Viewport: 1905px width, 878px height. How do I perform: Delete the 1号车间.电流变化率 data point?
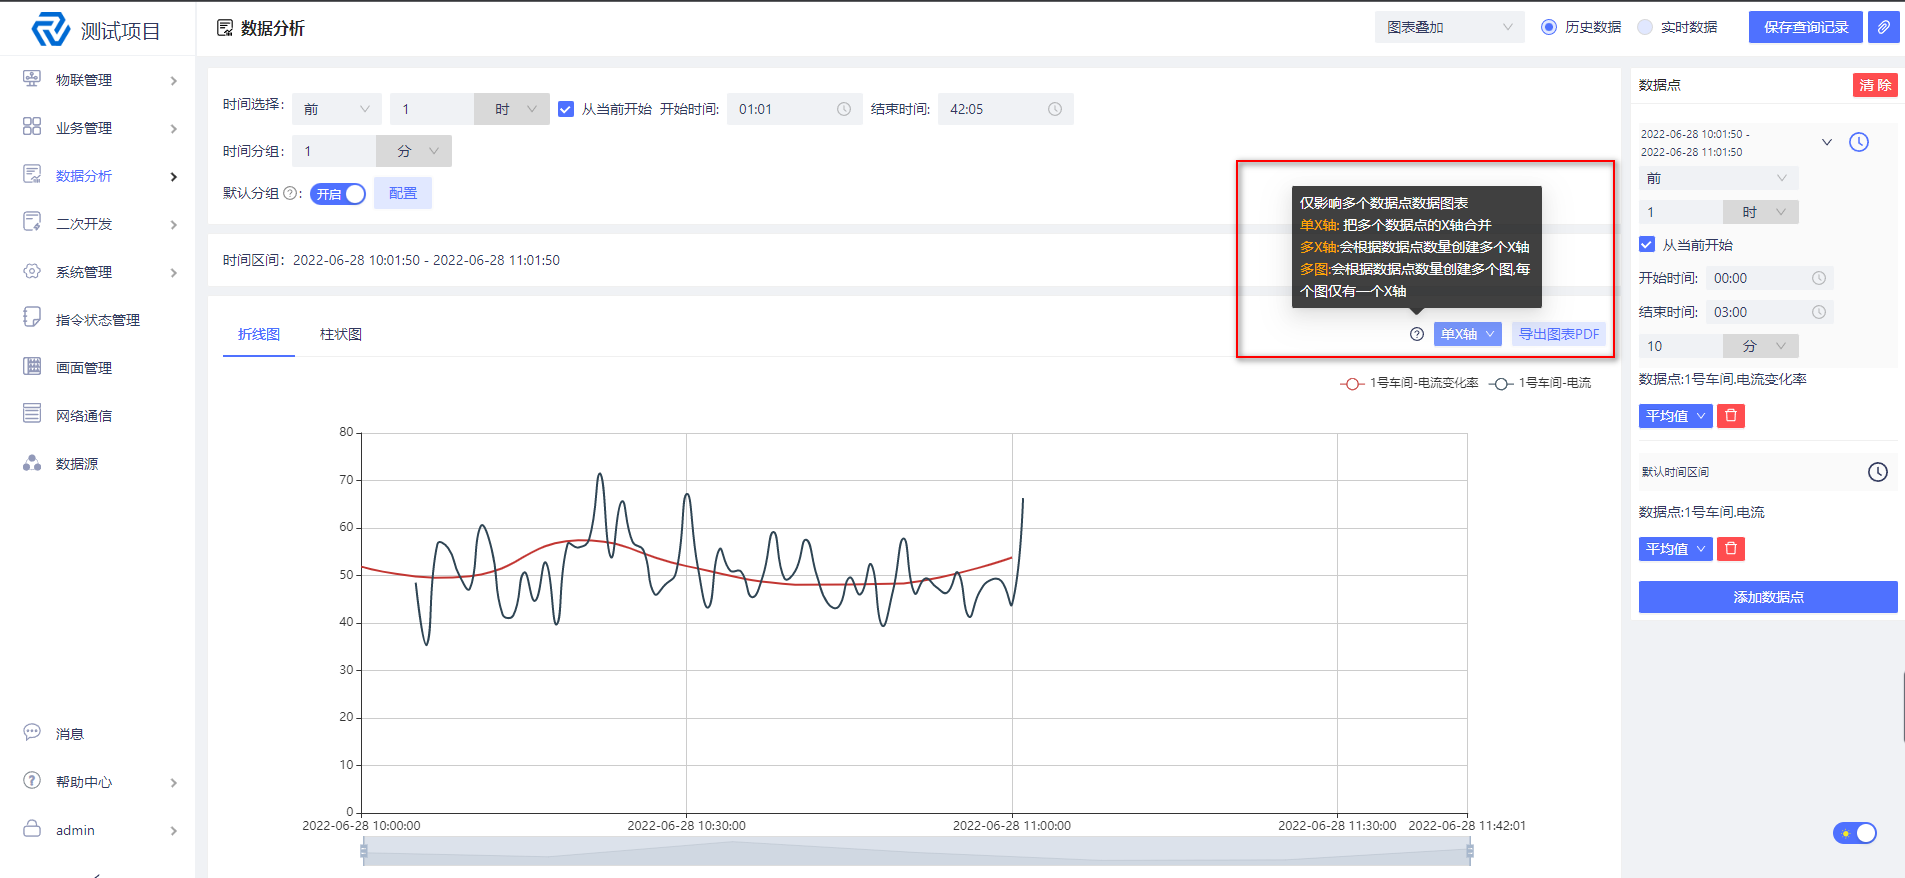pos(1731,416)
